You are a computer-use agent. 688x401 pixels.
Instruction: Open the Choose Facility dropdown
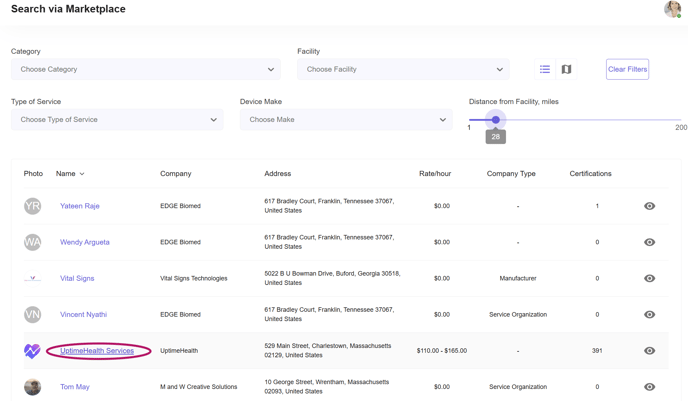(x=403, y=70)
